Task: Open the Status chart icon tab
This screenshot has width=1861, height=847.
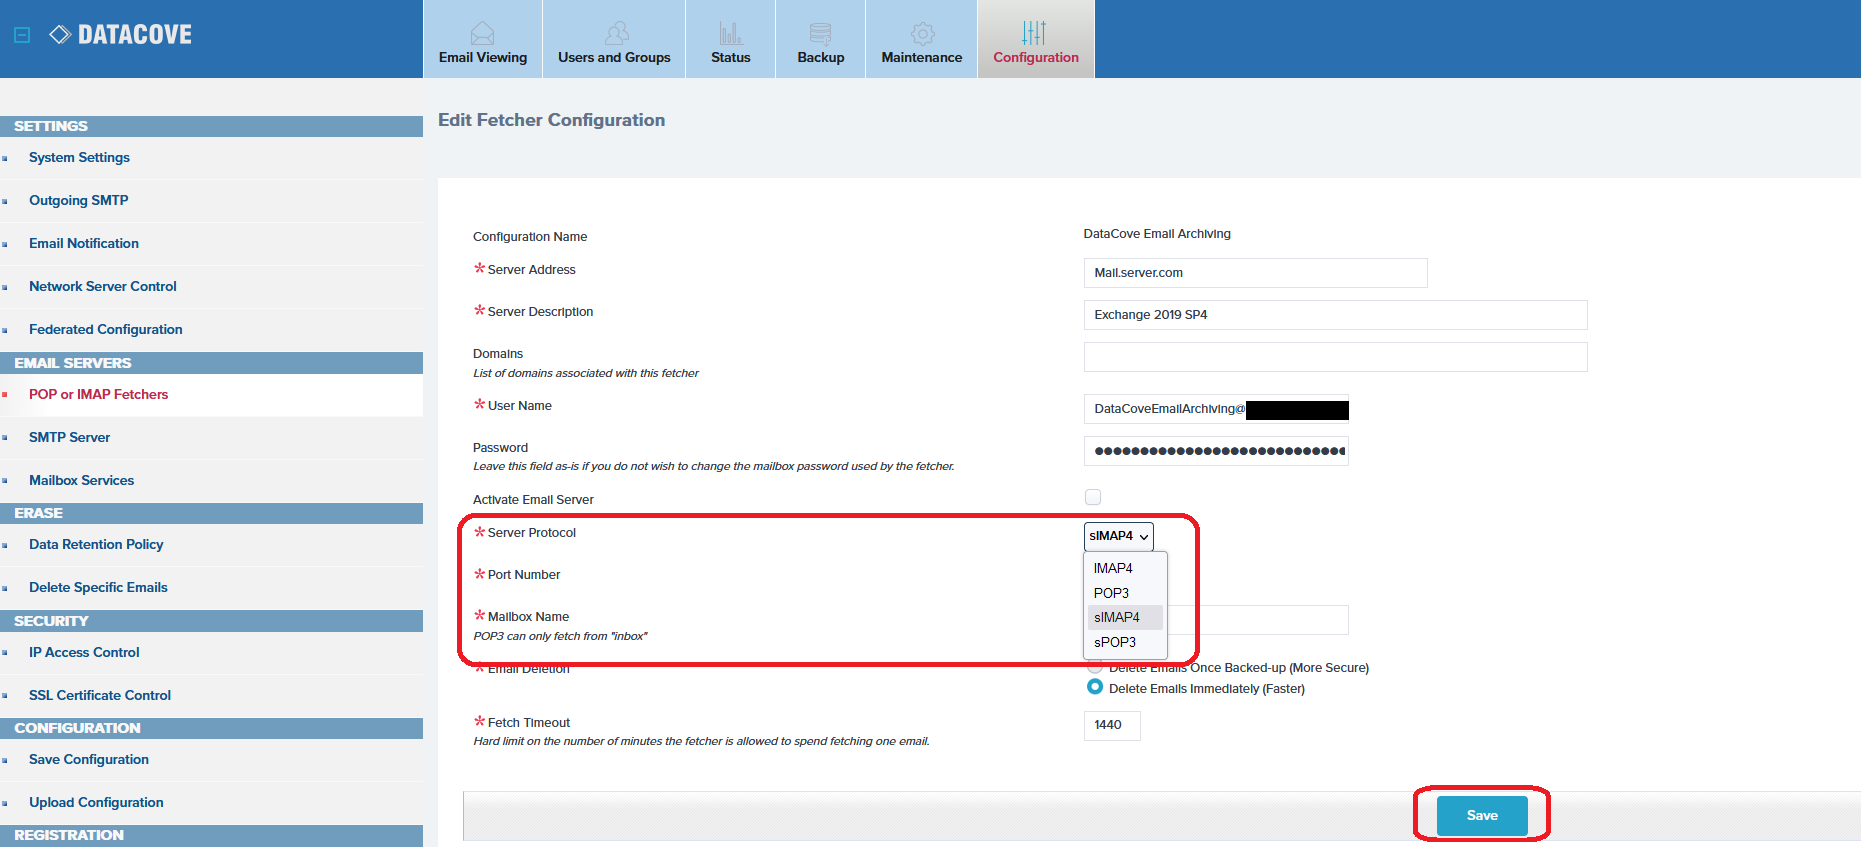Action: tap(731, 39)
